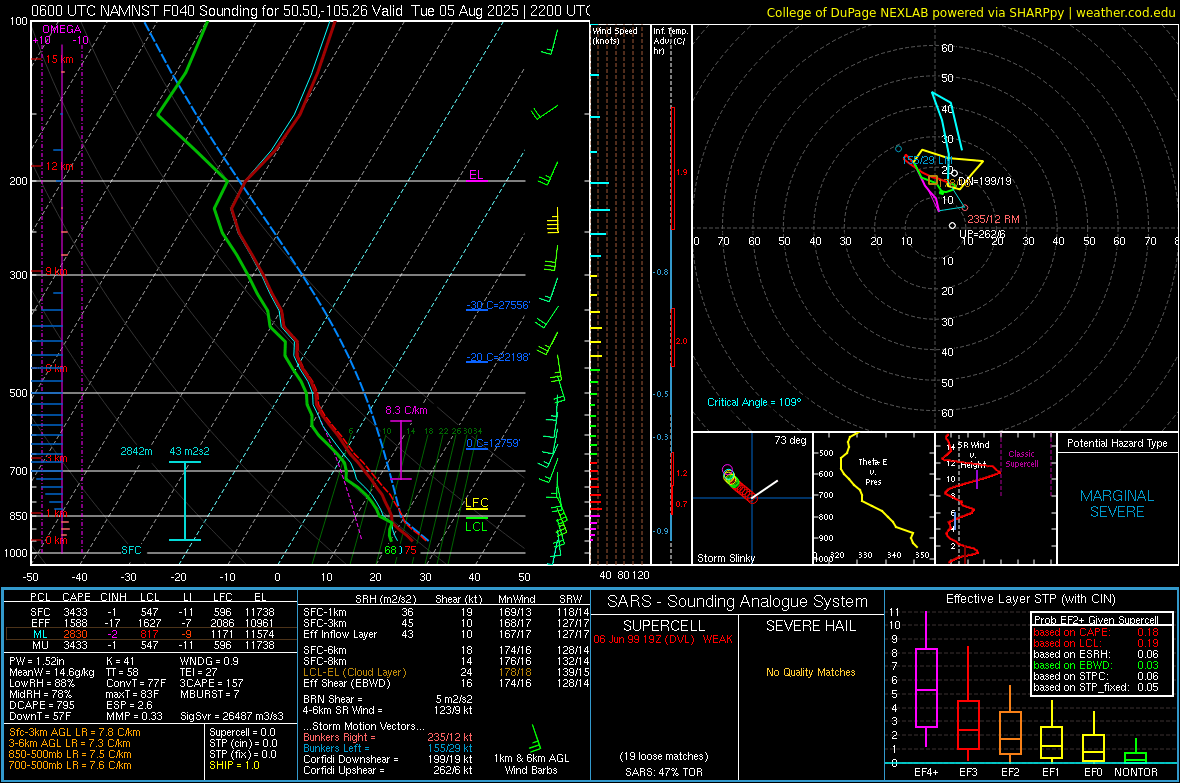Click the Eff Inflow Layer row

point(446,634)
